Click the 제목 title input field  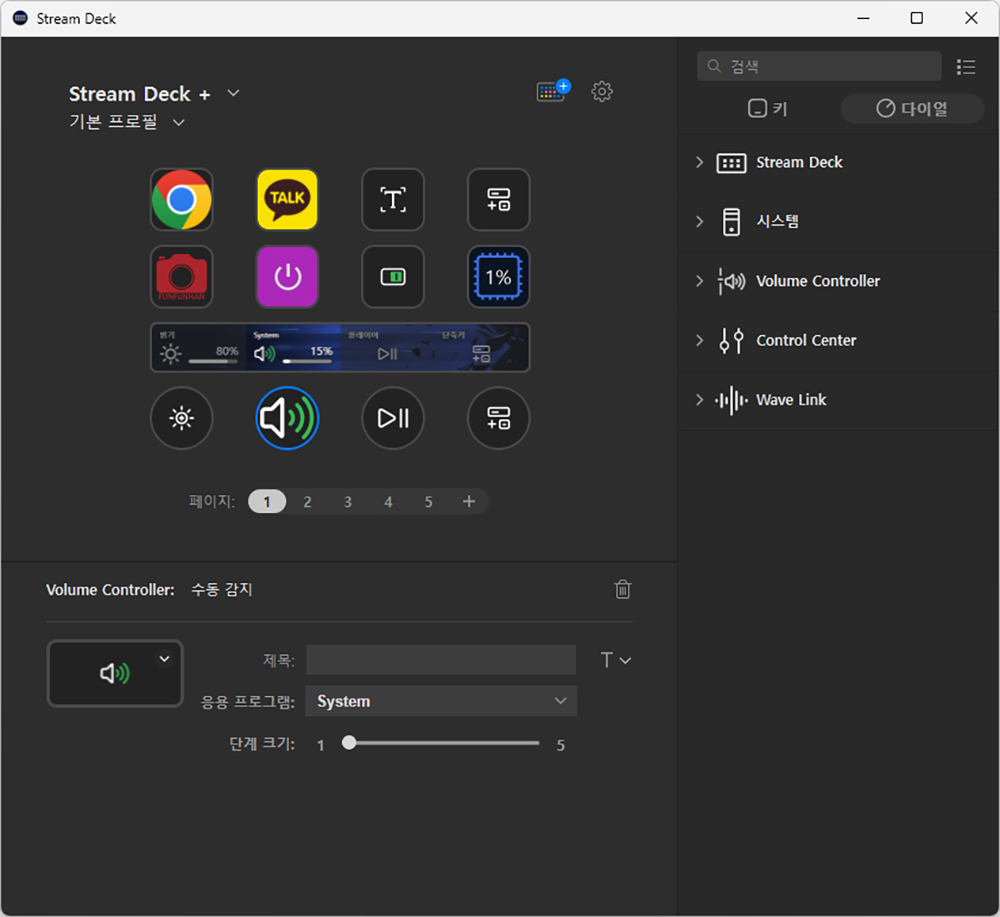(x=441, y=659)
